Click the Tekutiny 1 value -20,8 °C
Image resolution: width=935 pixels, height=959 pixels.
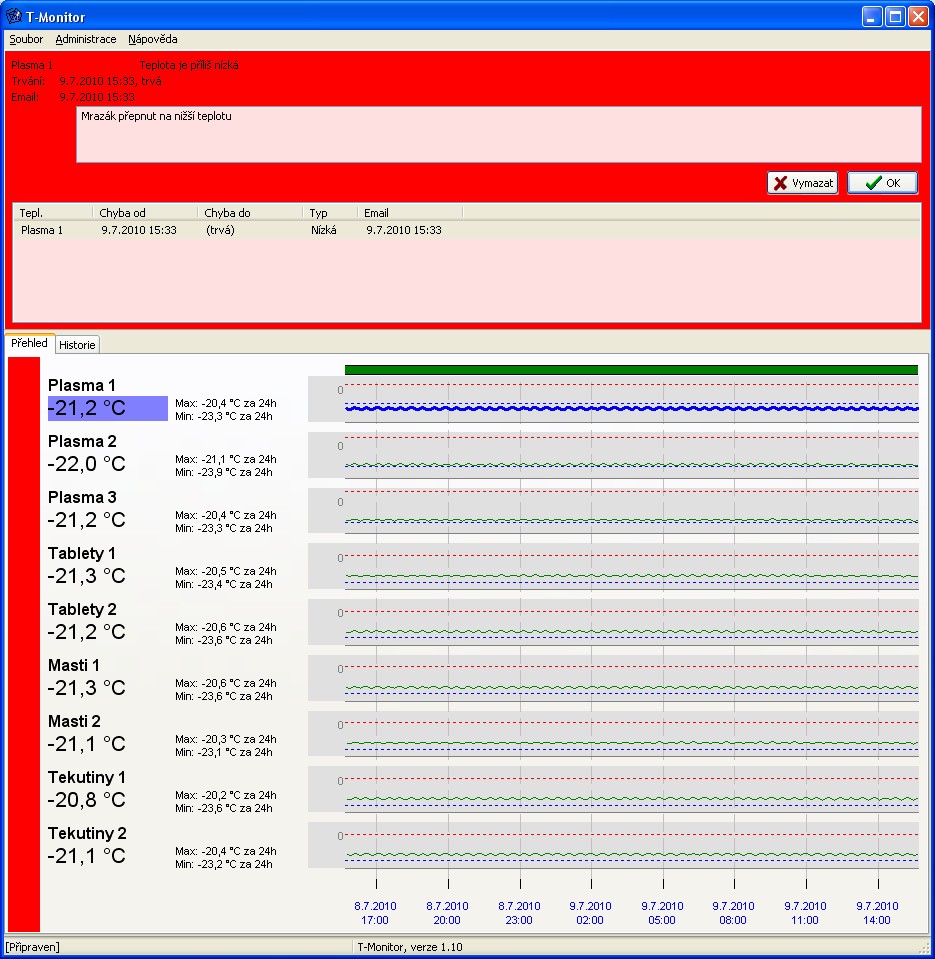(x=86, y=800)
